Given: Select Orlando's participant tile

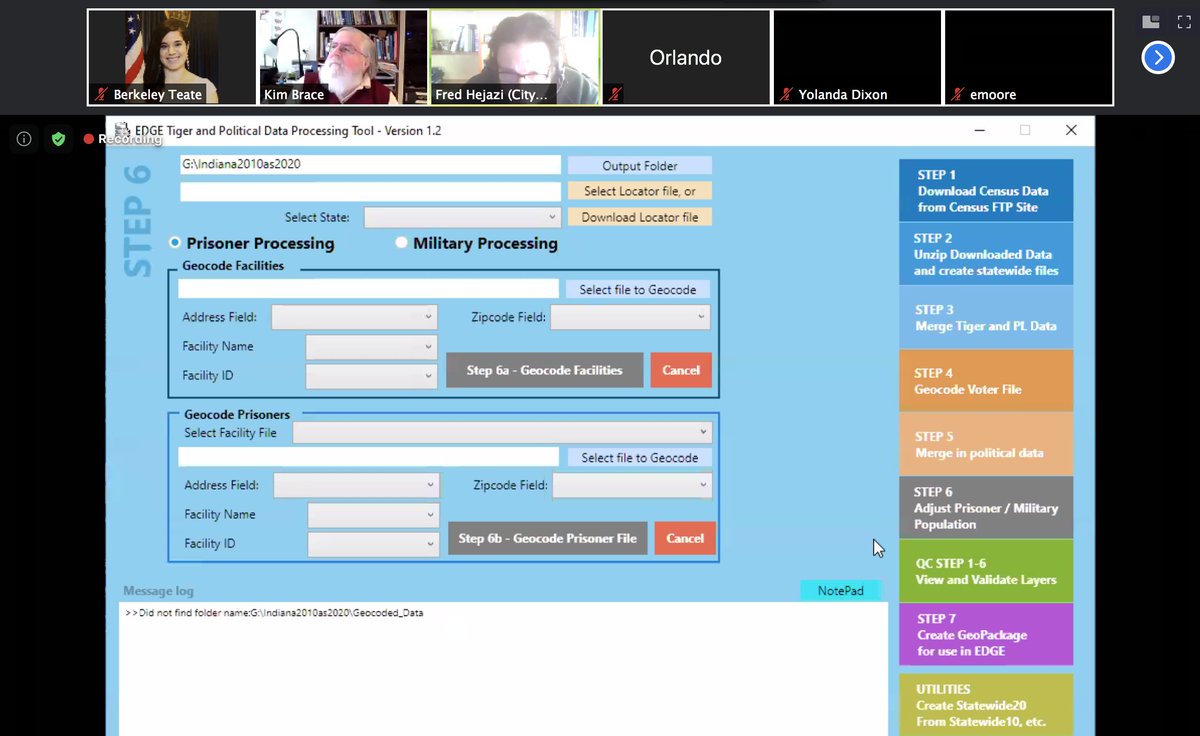Looking at the screenshot, I should coord(686,57).
